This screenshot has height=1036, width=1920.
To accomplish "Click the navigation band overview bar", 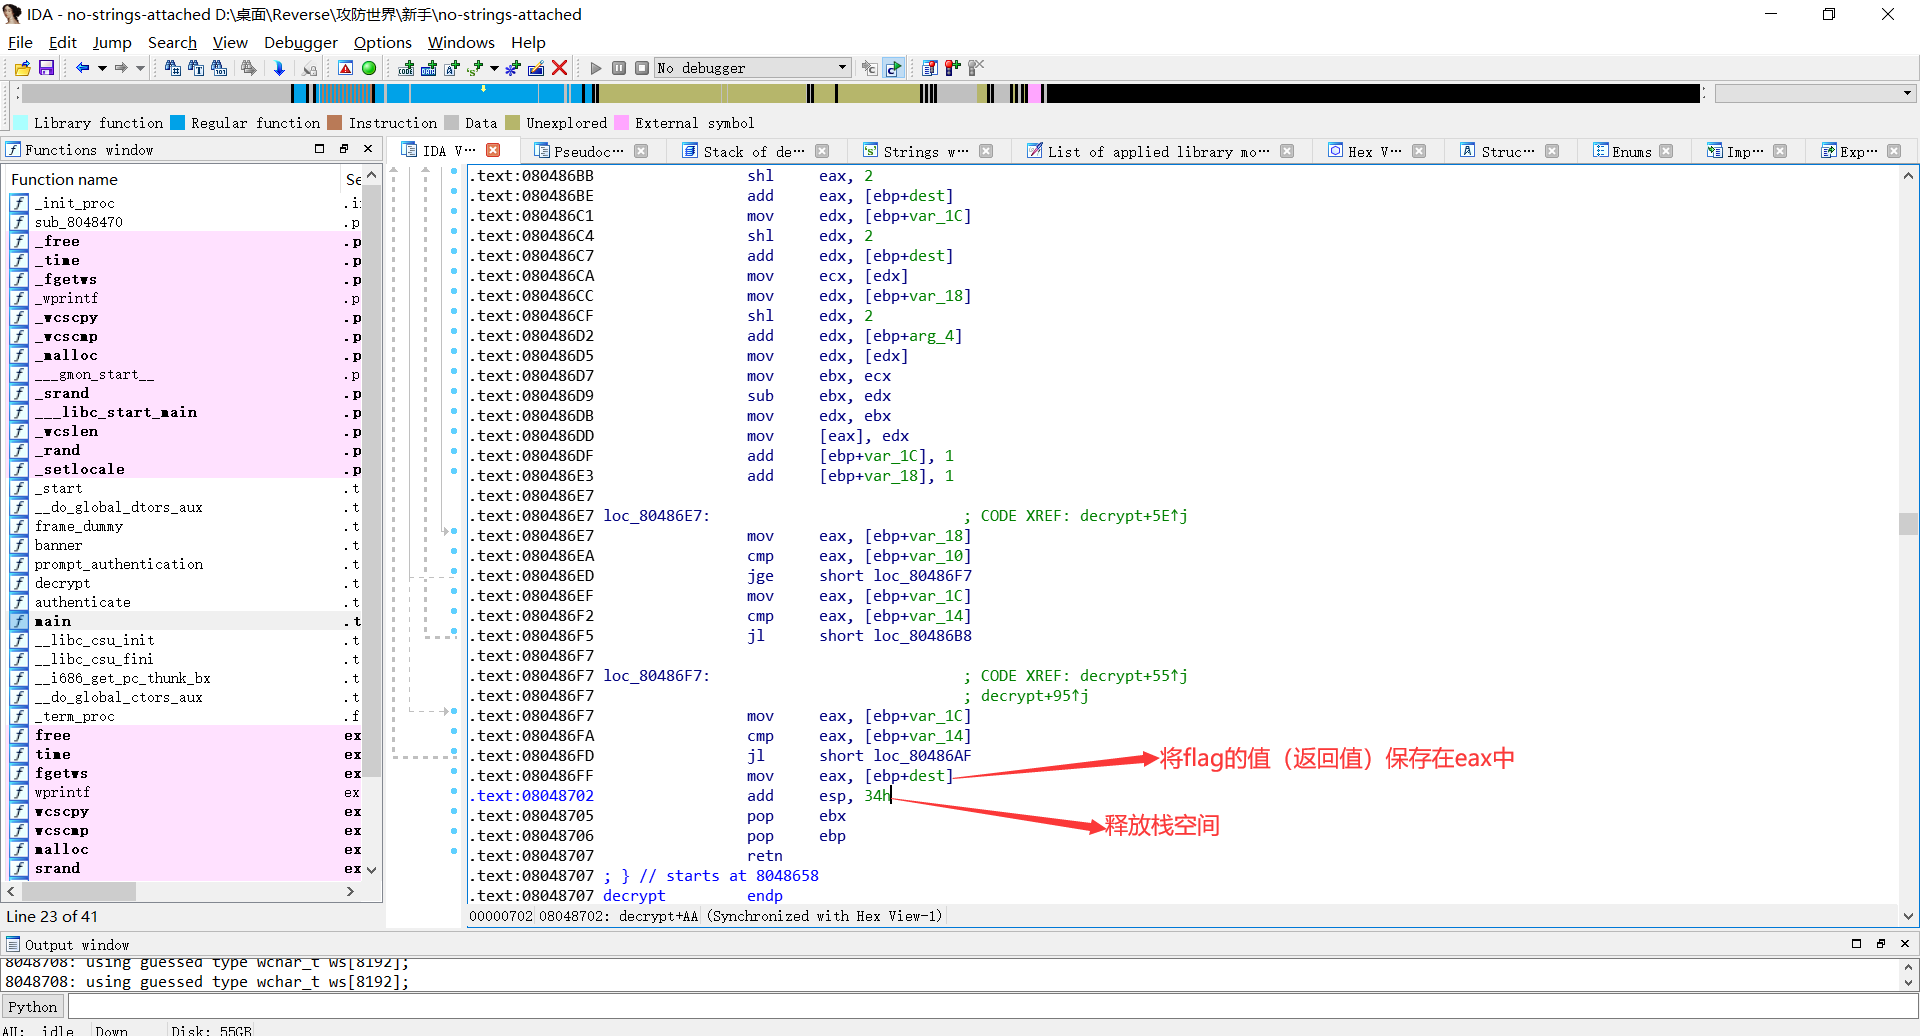I will pyautogui.click(x=860, y=93).
